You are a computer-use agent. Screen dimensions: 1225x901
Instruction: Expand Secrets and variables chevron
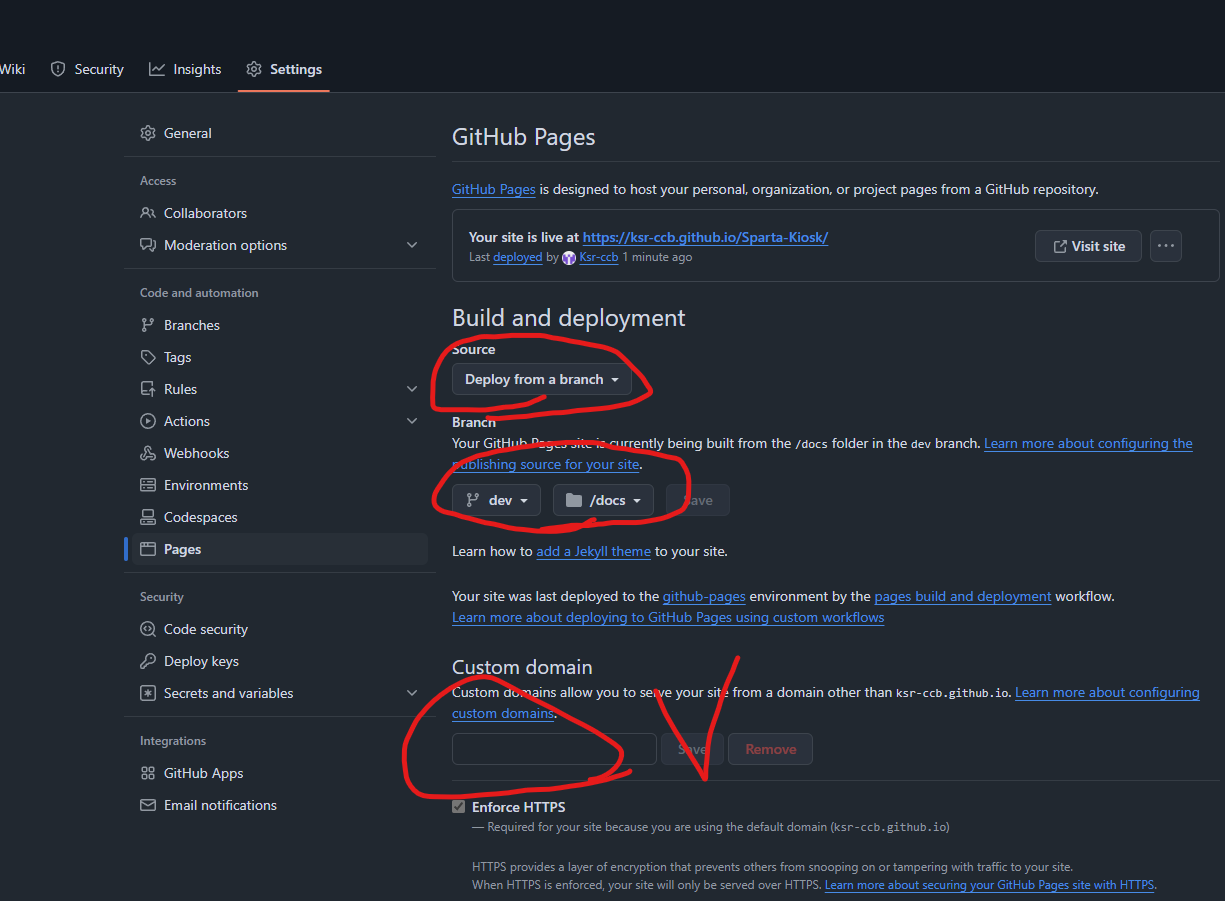[x=412, y=693]
